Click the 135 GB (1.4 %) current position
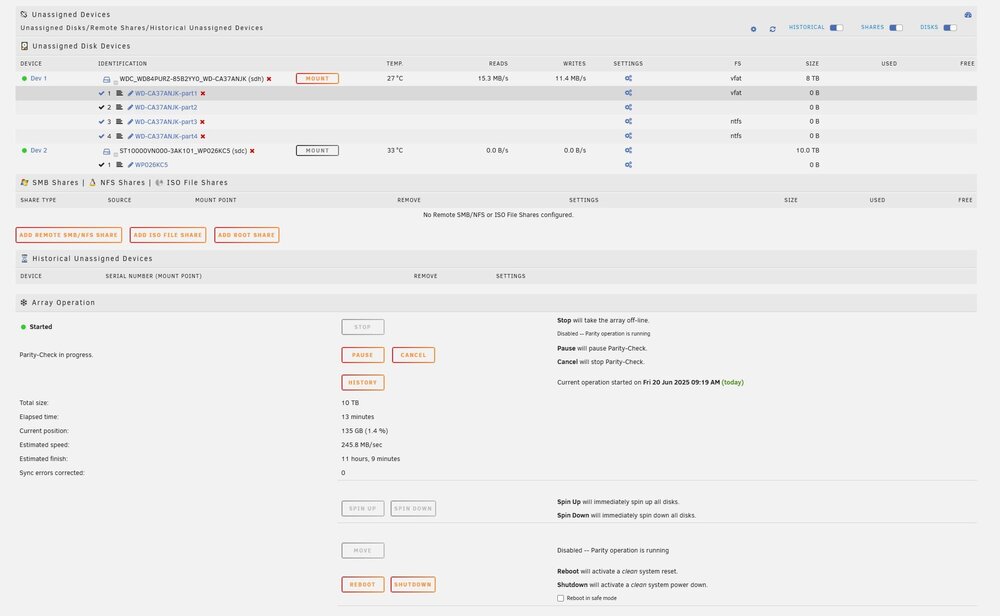Viewport: 1000px width, 616px height. pyautogui.click(x=364, y=431)
